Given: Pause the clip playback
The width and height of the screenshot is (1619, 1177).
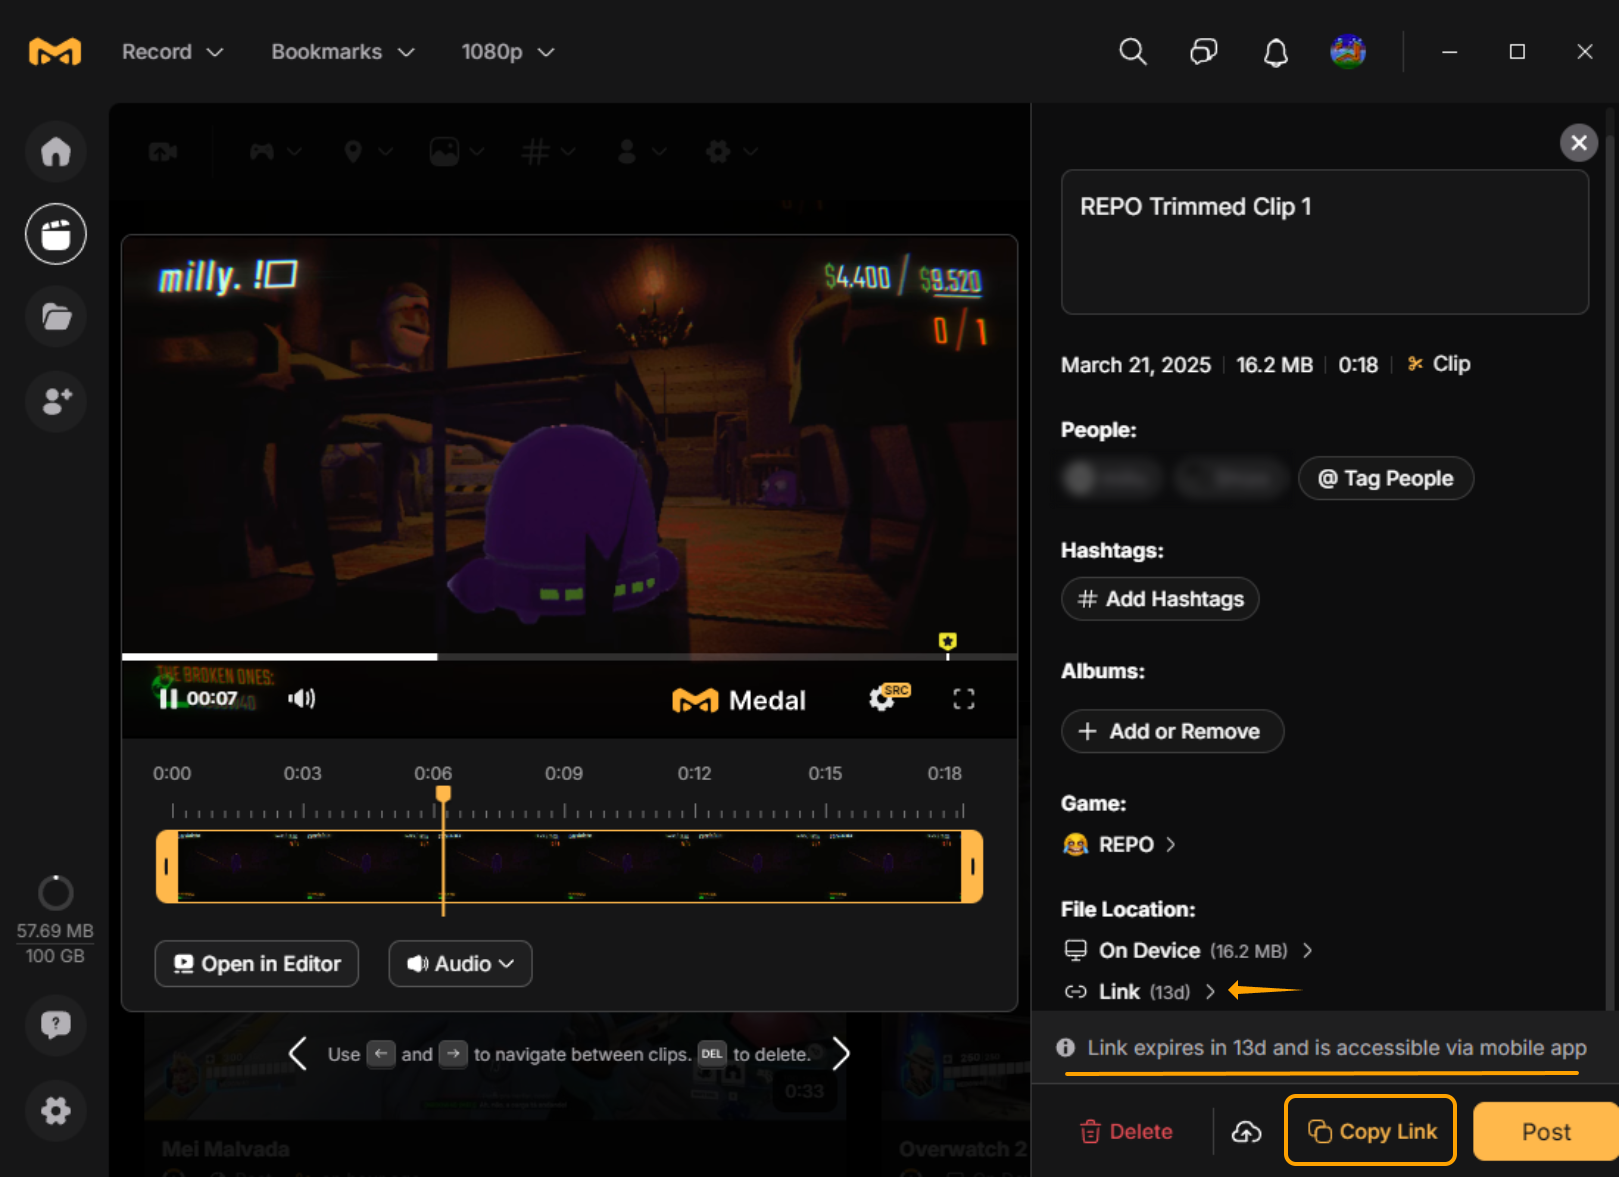Looking at the screenshot, I should tap(168, 698).
